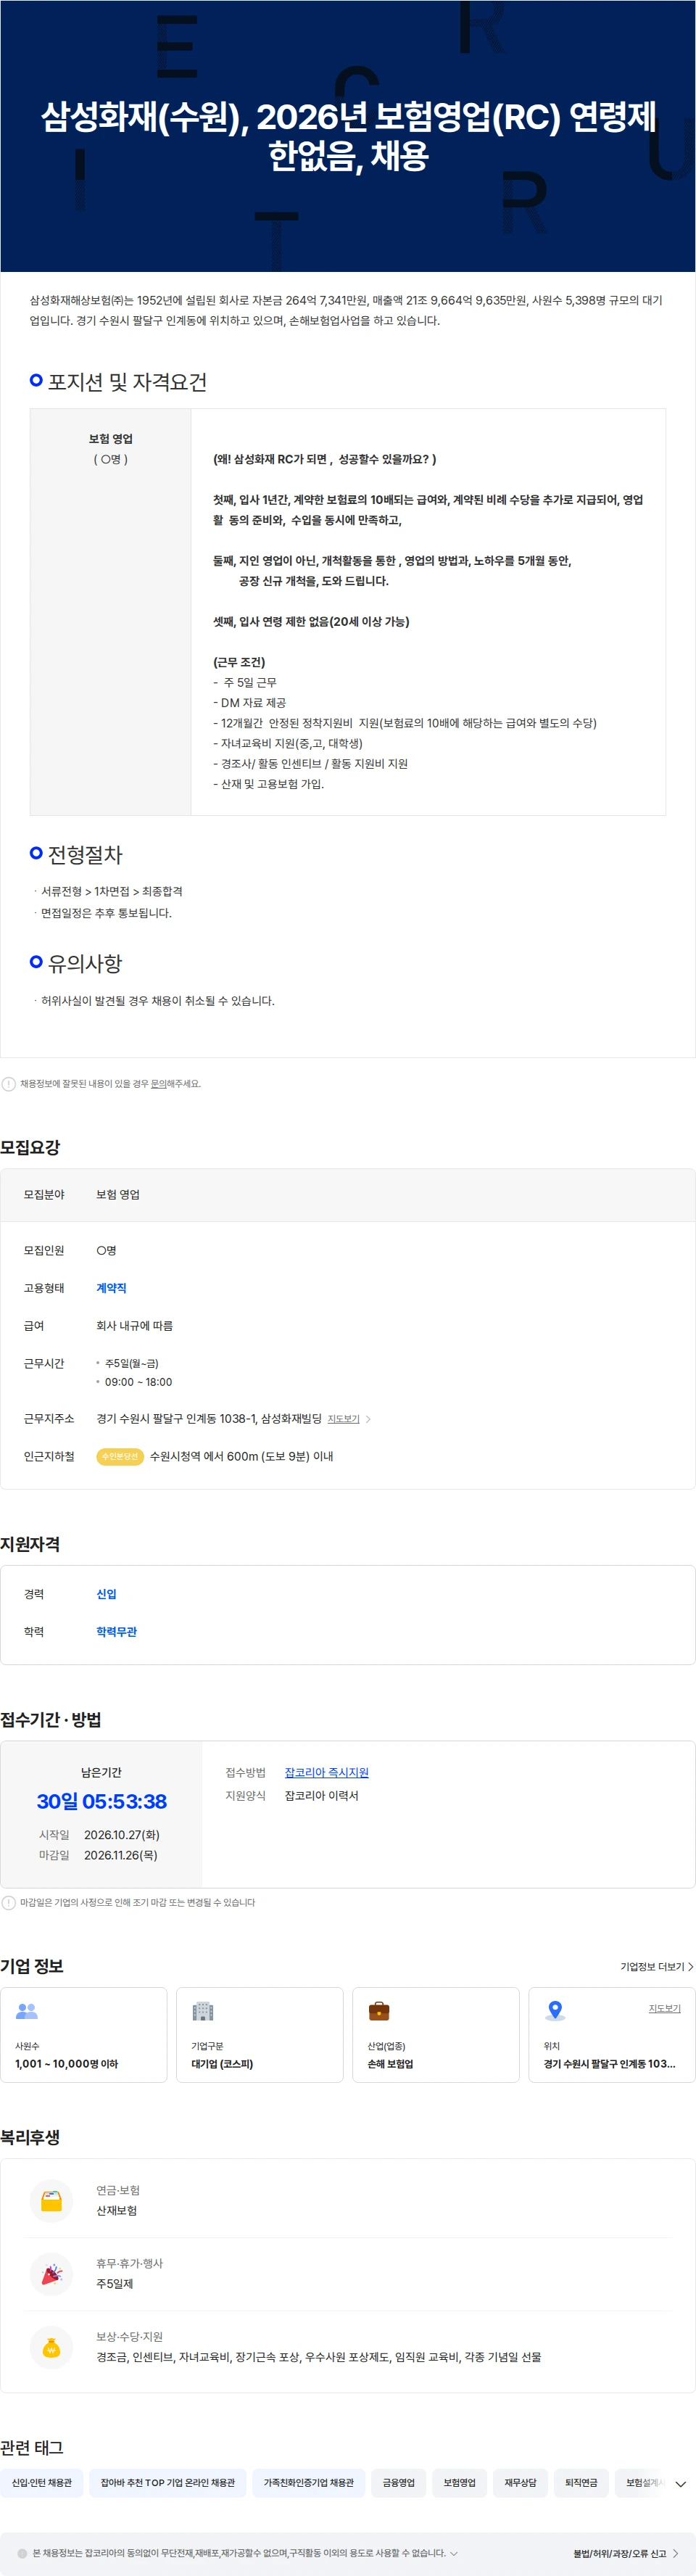Select the 보험영업 tag
This screenshot has width=696, height=2576.
click(x=460, y=2483)
